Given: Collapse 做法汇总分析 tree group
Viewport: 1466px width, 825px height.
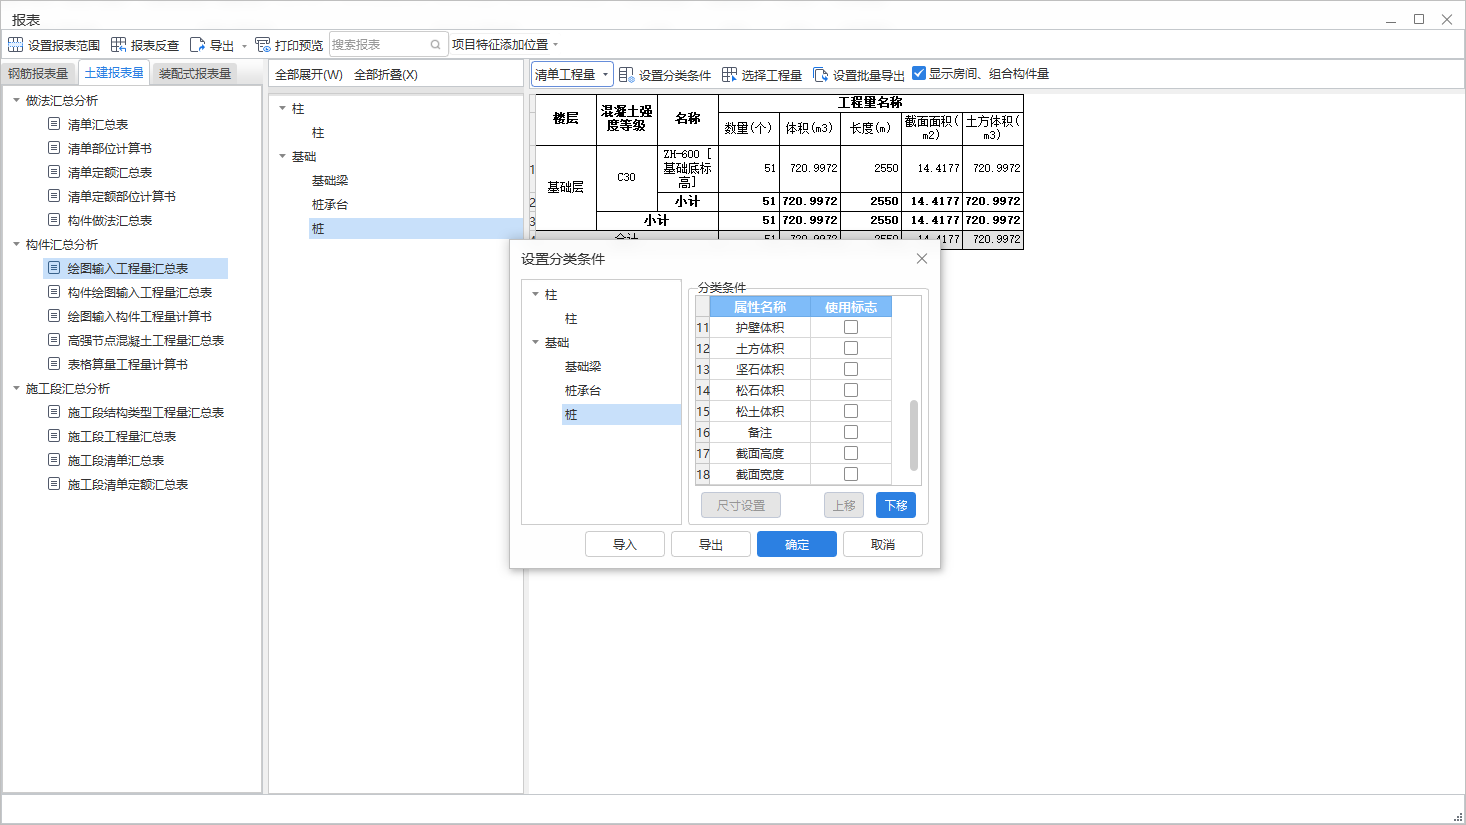Looking at the screenshot, I should (16, 100).
